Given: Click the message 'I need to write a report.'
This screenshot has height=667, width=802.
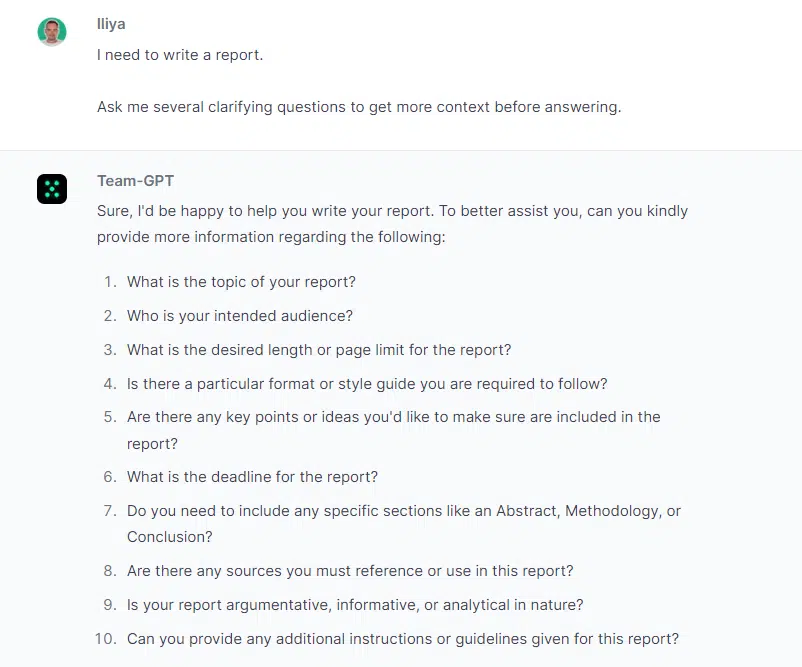Looking at the screenshot, I should pos(180,55).
